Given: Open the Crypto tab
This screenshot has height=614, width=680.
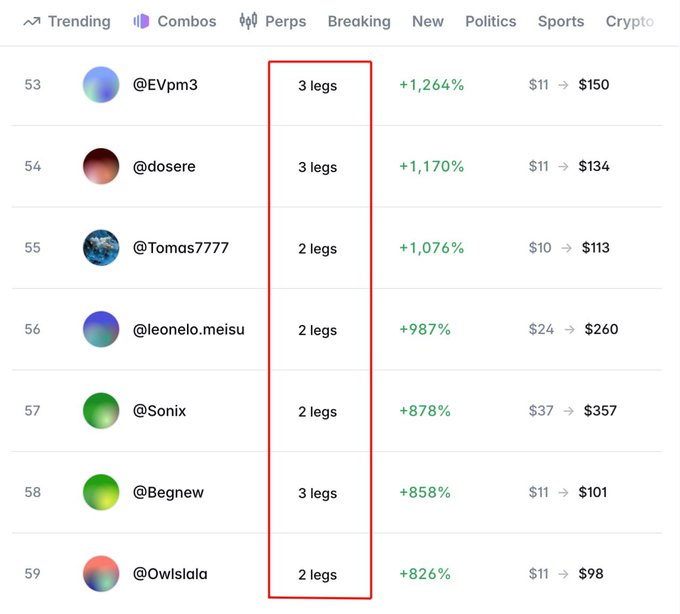Looking at the screenshot, I should 630,21.
